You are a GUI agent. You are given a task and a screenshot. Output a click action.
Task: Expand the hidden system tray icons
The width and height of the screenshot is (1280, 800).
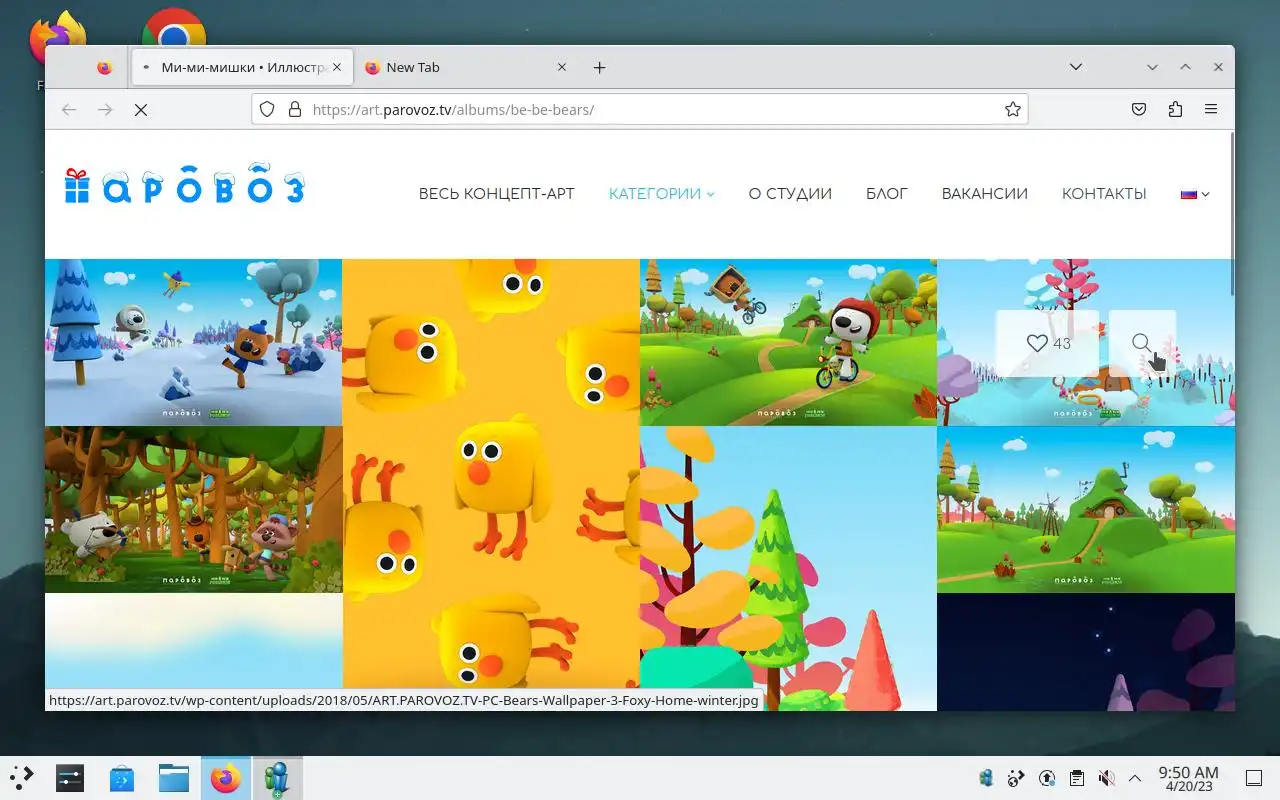pyautogui.click(x=1135, y=777)
